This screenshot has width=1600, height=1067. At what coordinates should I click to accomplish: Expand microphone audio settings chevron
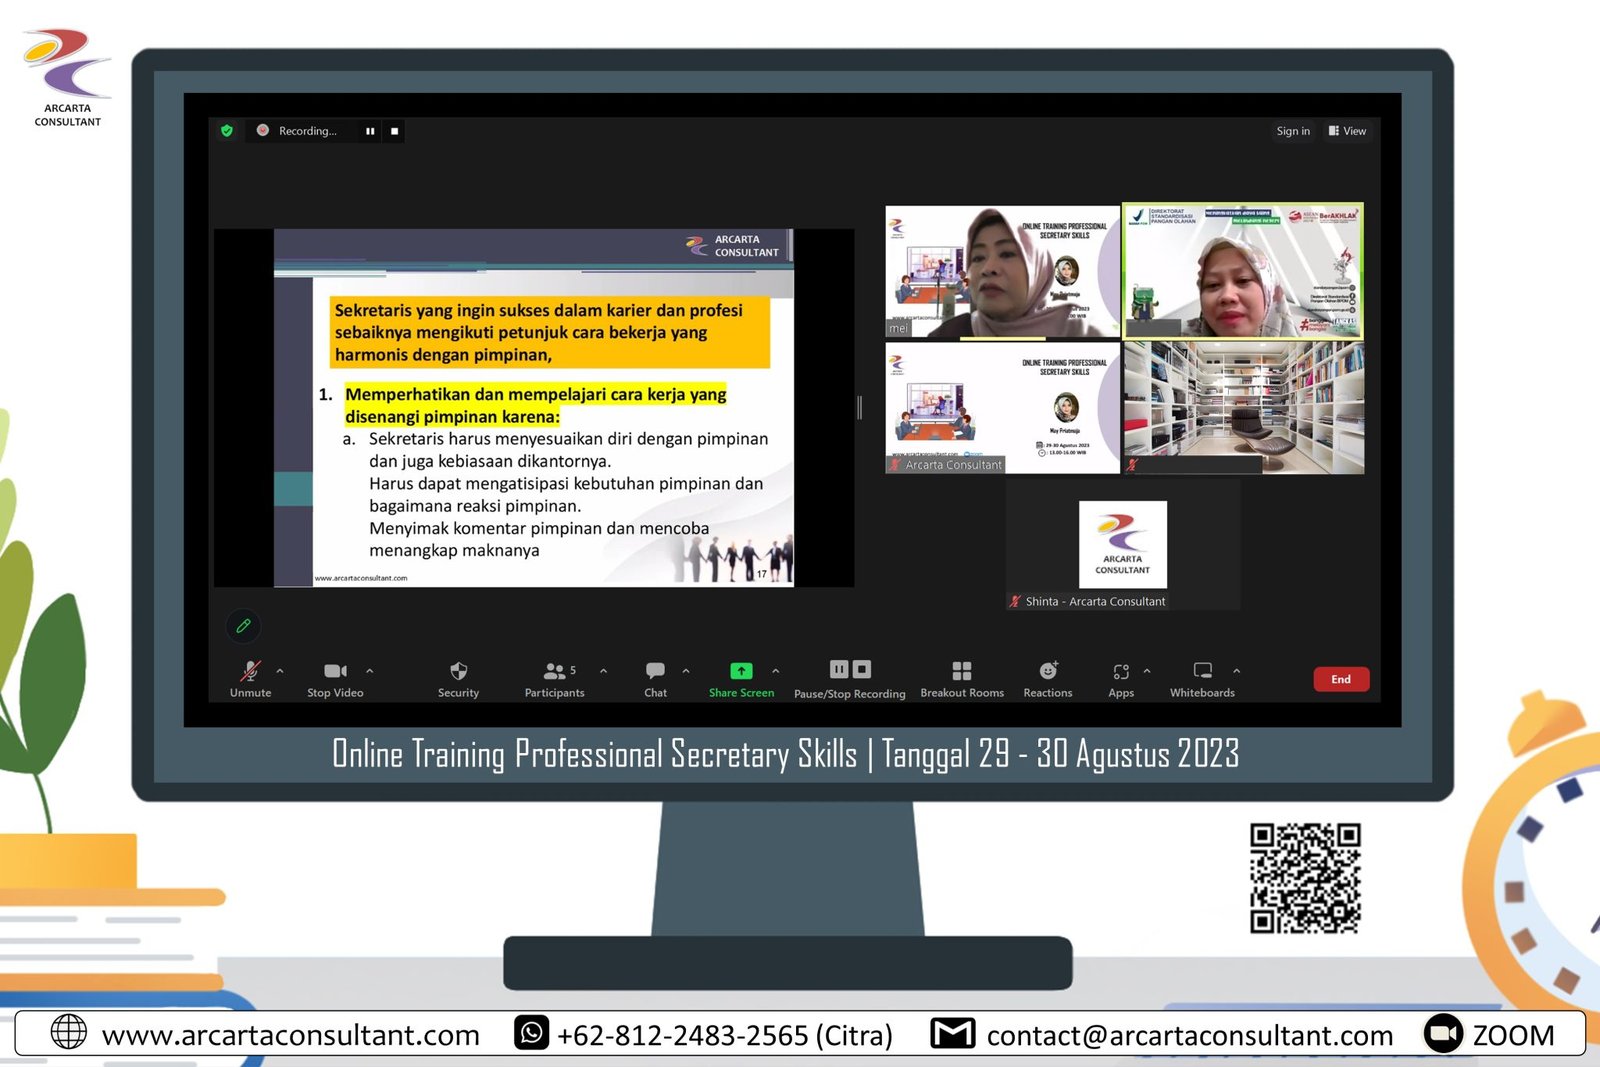(281, 672)
